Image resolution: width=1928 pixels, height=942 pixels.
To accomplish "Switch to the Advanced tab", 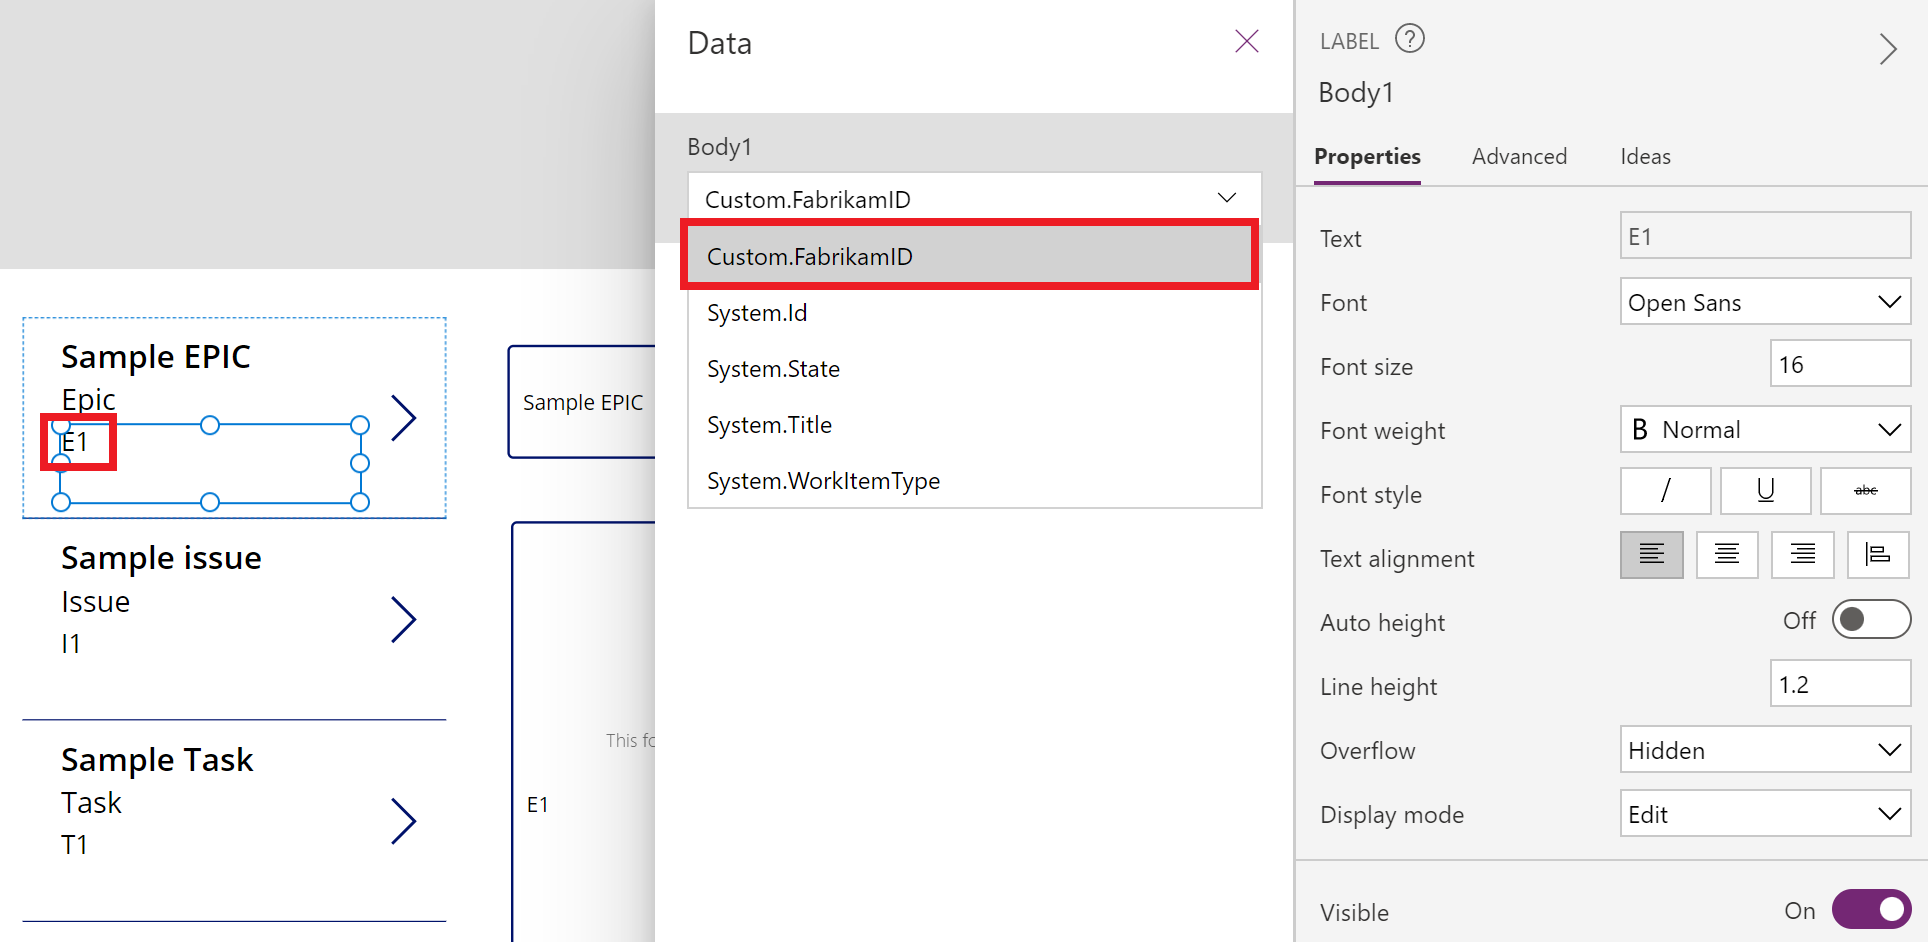I will point(1519,157).
